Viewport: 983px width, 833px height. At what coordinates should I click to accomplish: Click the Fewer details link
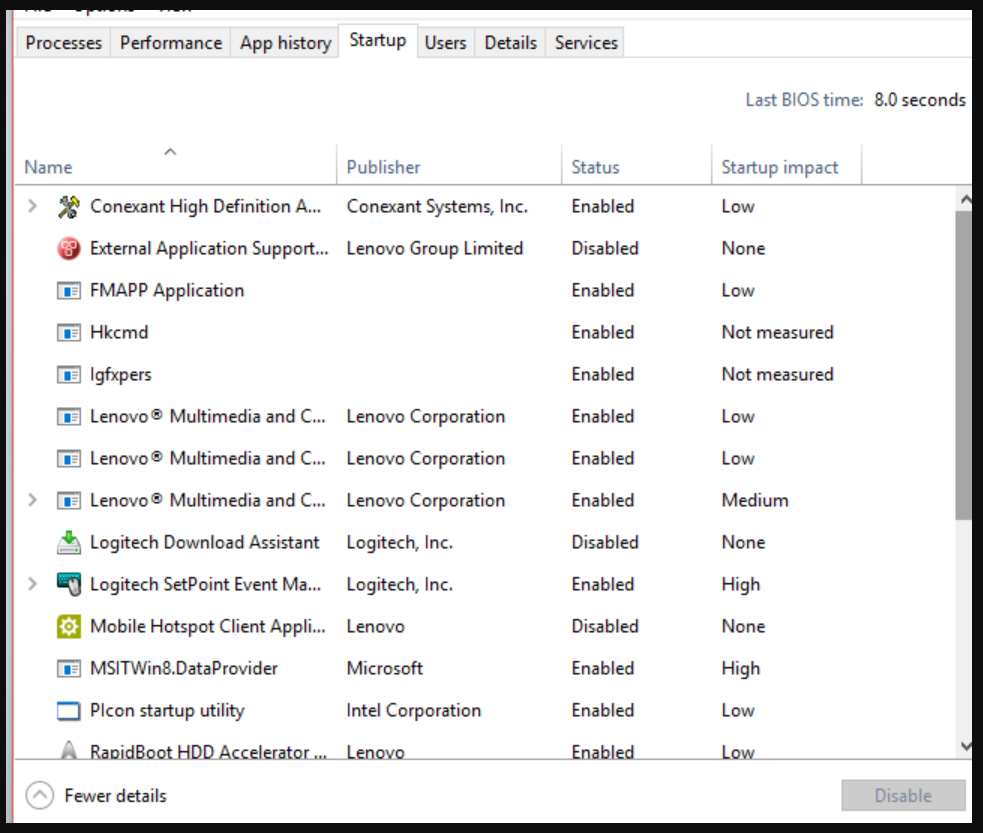point(115,795)
